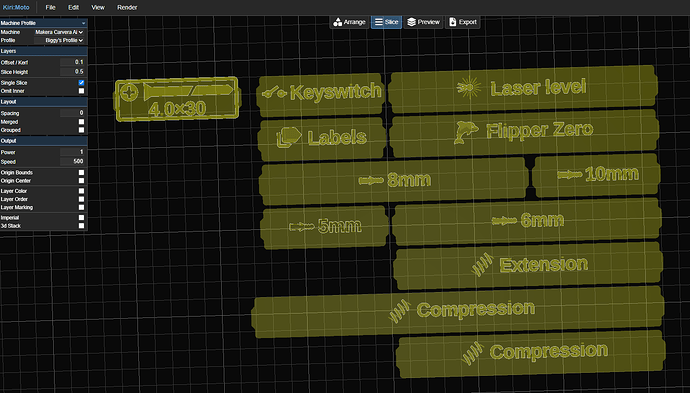690x393 pixels.
Task: Click the keyswitch icon beside Keyswitch text
Action: (x=274, y=93)
